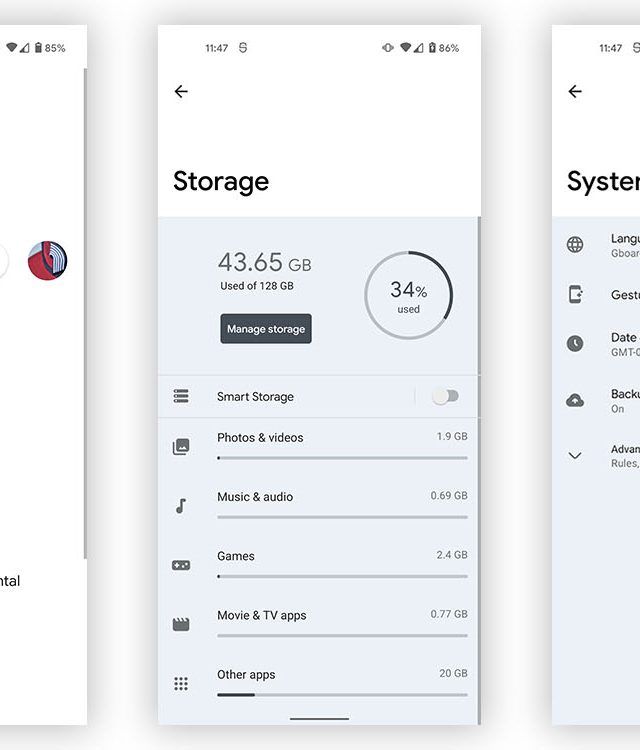Tap the Smart Storage label
The width and height of the screenshot is (640, 750).
point(255,397)
